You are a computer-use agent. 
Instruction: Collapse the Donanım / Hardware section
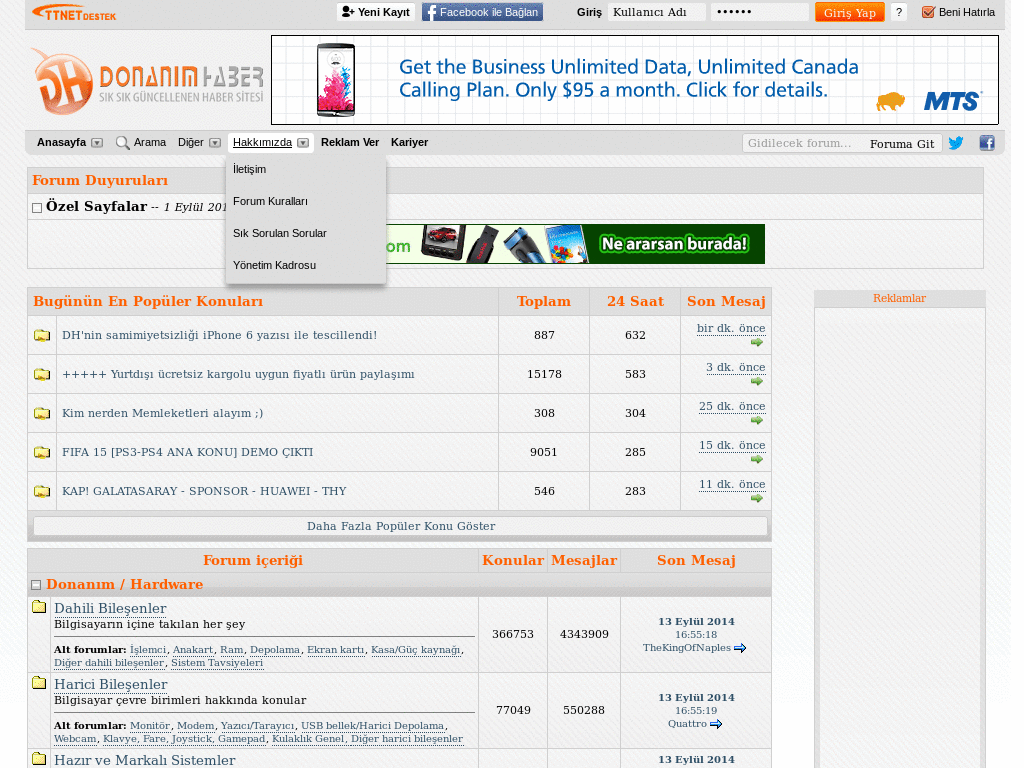pos(37,585)
